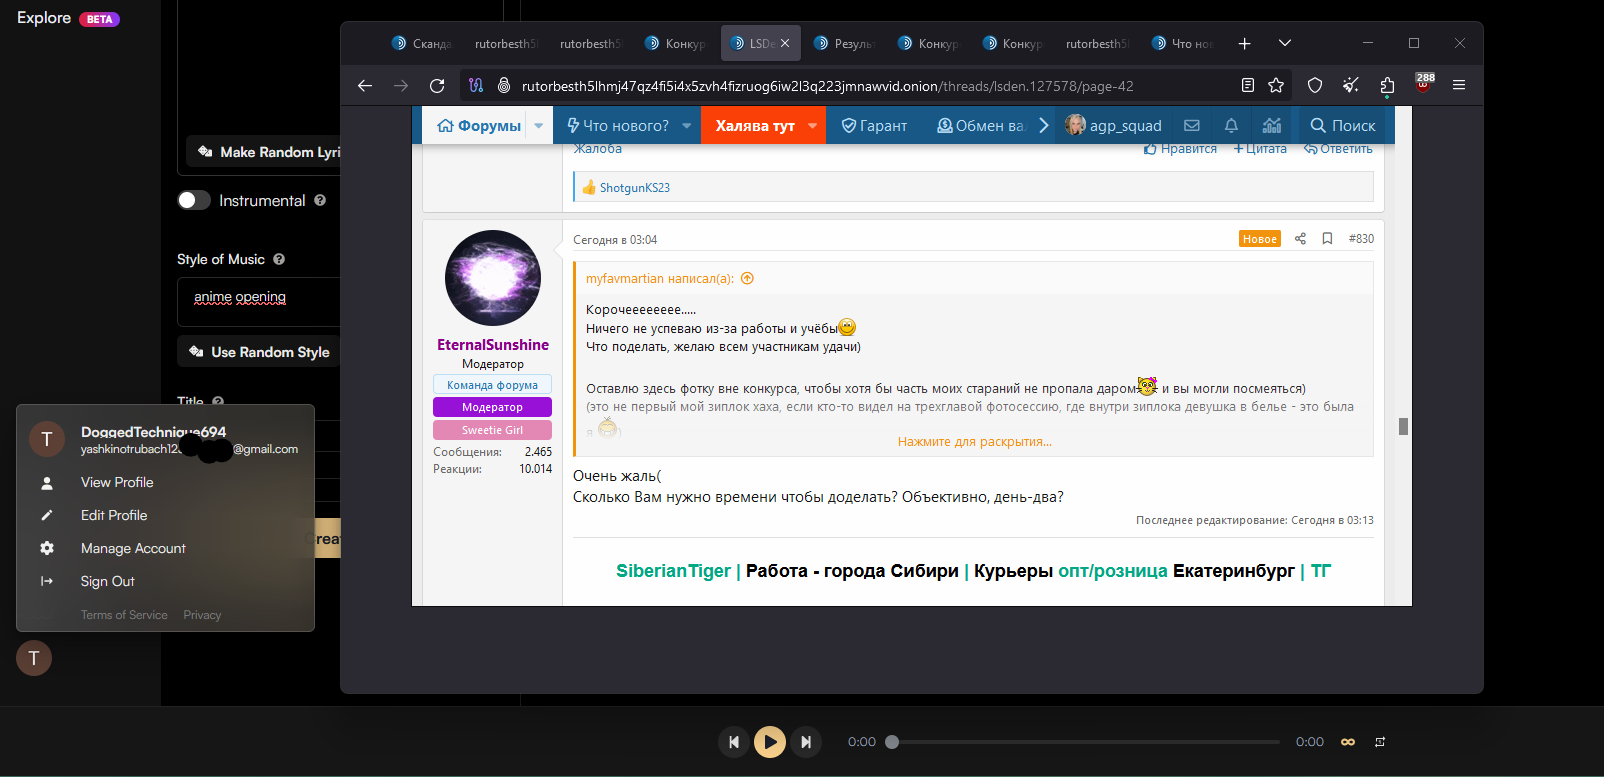
Task: Toggle the loop infinity icon in player
Action: (1348, 742)
